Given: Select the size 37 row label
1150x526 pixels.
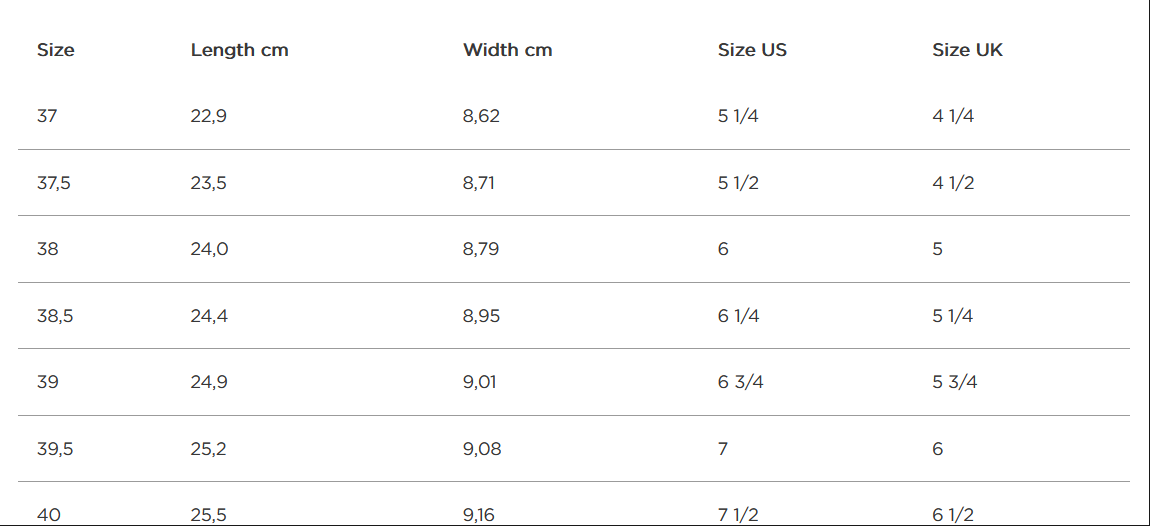Looking at the screenshot, I should click(47, 116).
